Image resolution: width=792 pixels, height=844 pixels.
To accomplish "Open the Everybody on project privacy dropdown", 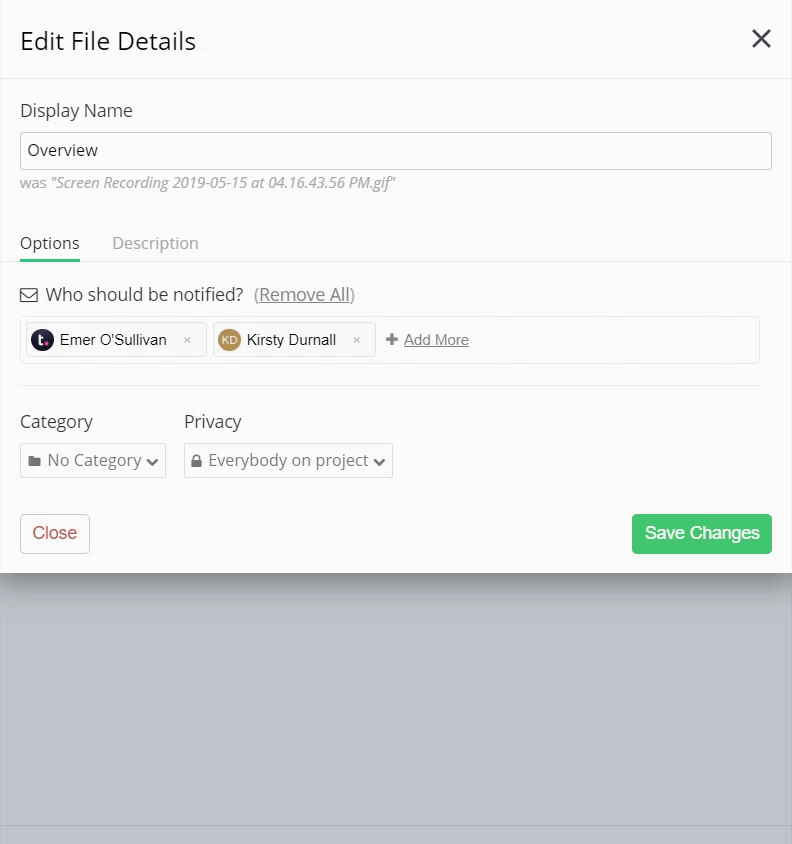I will click(288, 461).
